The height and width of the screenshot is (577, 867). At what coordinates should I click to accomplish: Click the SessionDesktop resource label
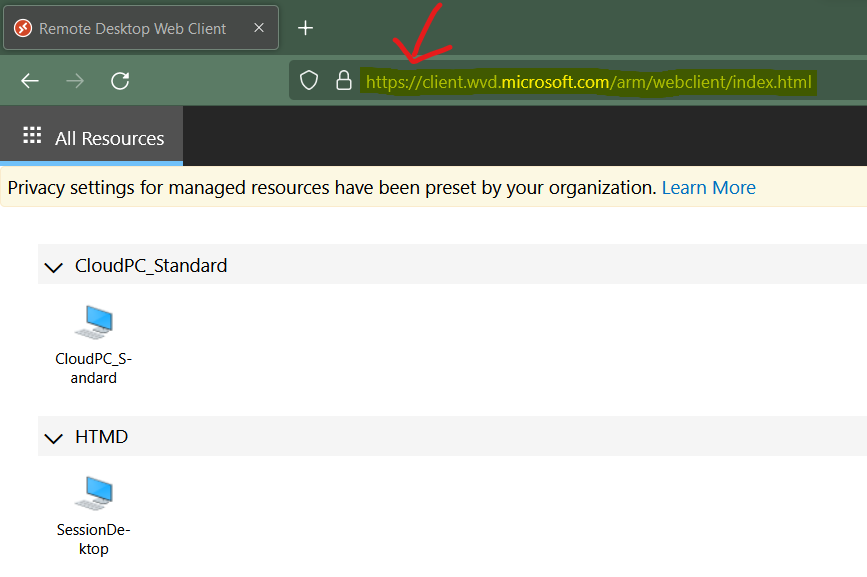click(93, 539)
